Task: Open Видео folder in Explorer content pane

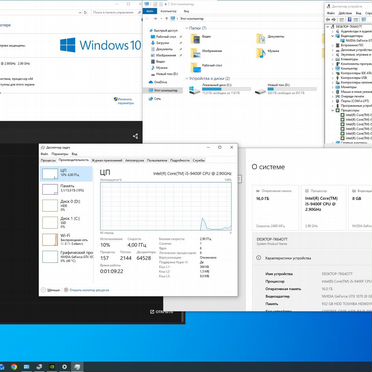Action: point(201,39)
